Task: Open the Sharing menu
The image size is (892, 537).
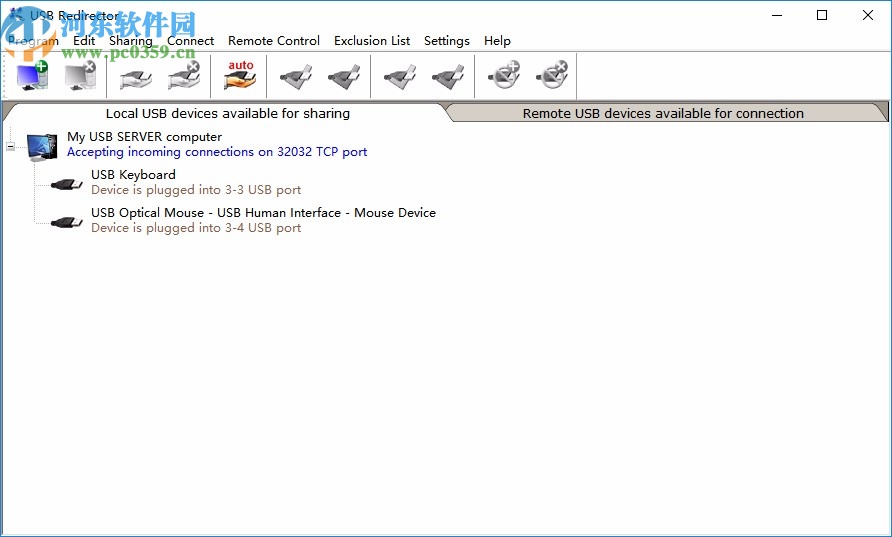Action: pos(131,41)
